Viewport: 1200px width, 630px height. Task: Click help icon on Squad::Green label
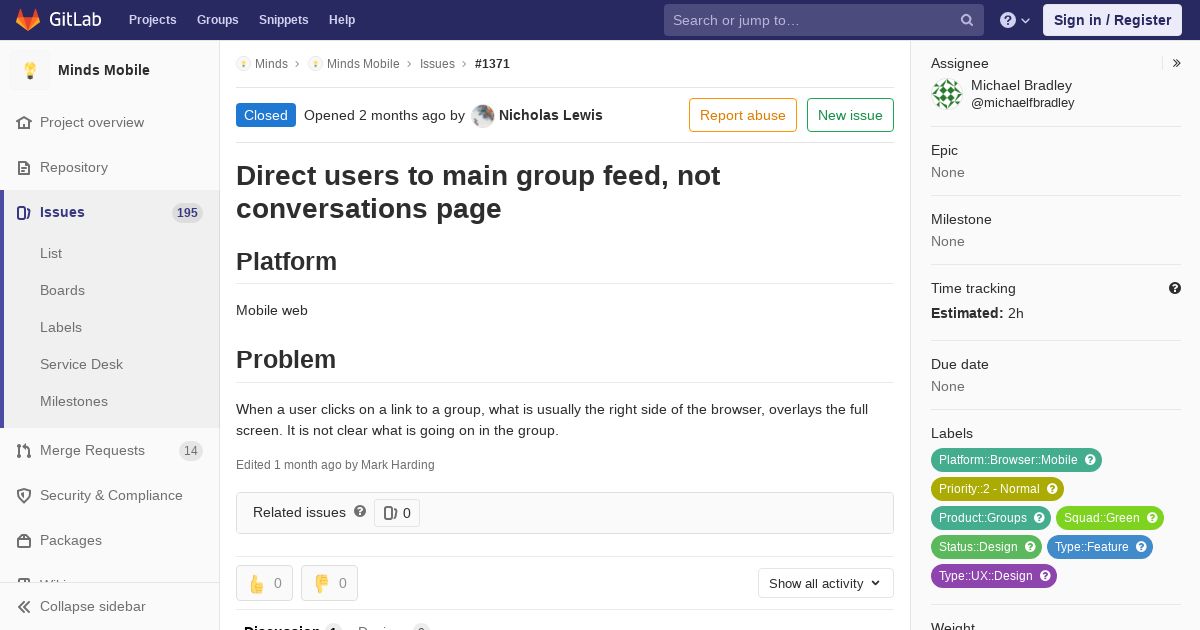point(1152,518)
